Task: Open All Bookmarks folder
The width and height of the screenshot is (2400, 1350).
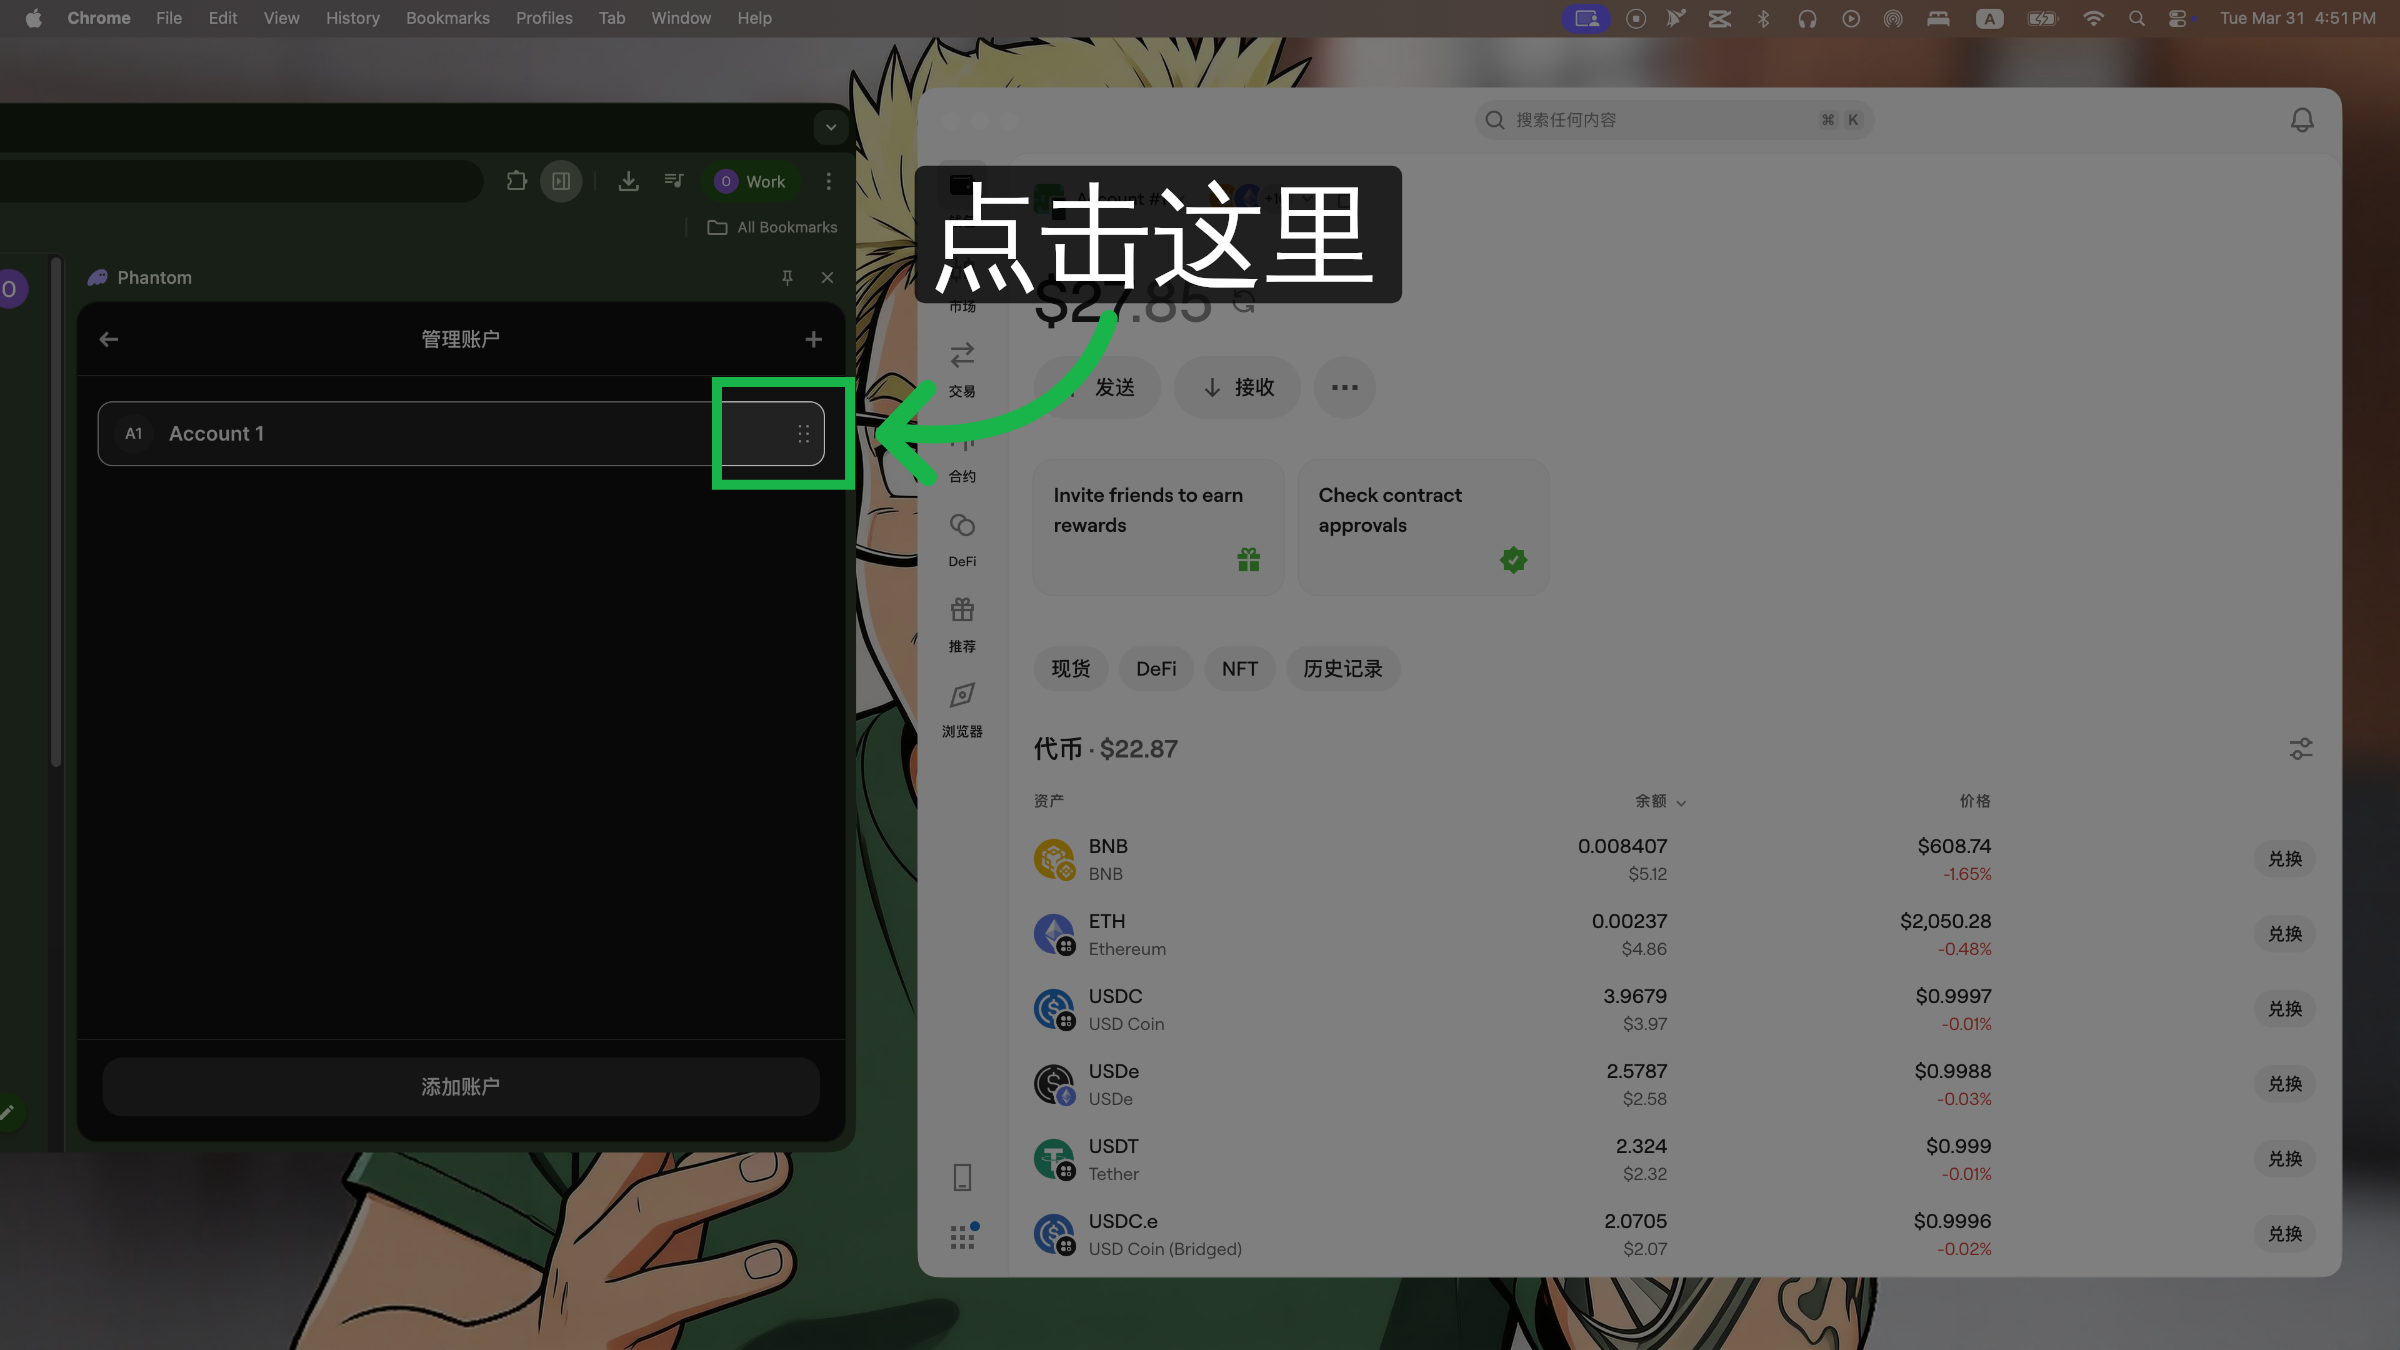Action: pos(772,227)
